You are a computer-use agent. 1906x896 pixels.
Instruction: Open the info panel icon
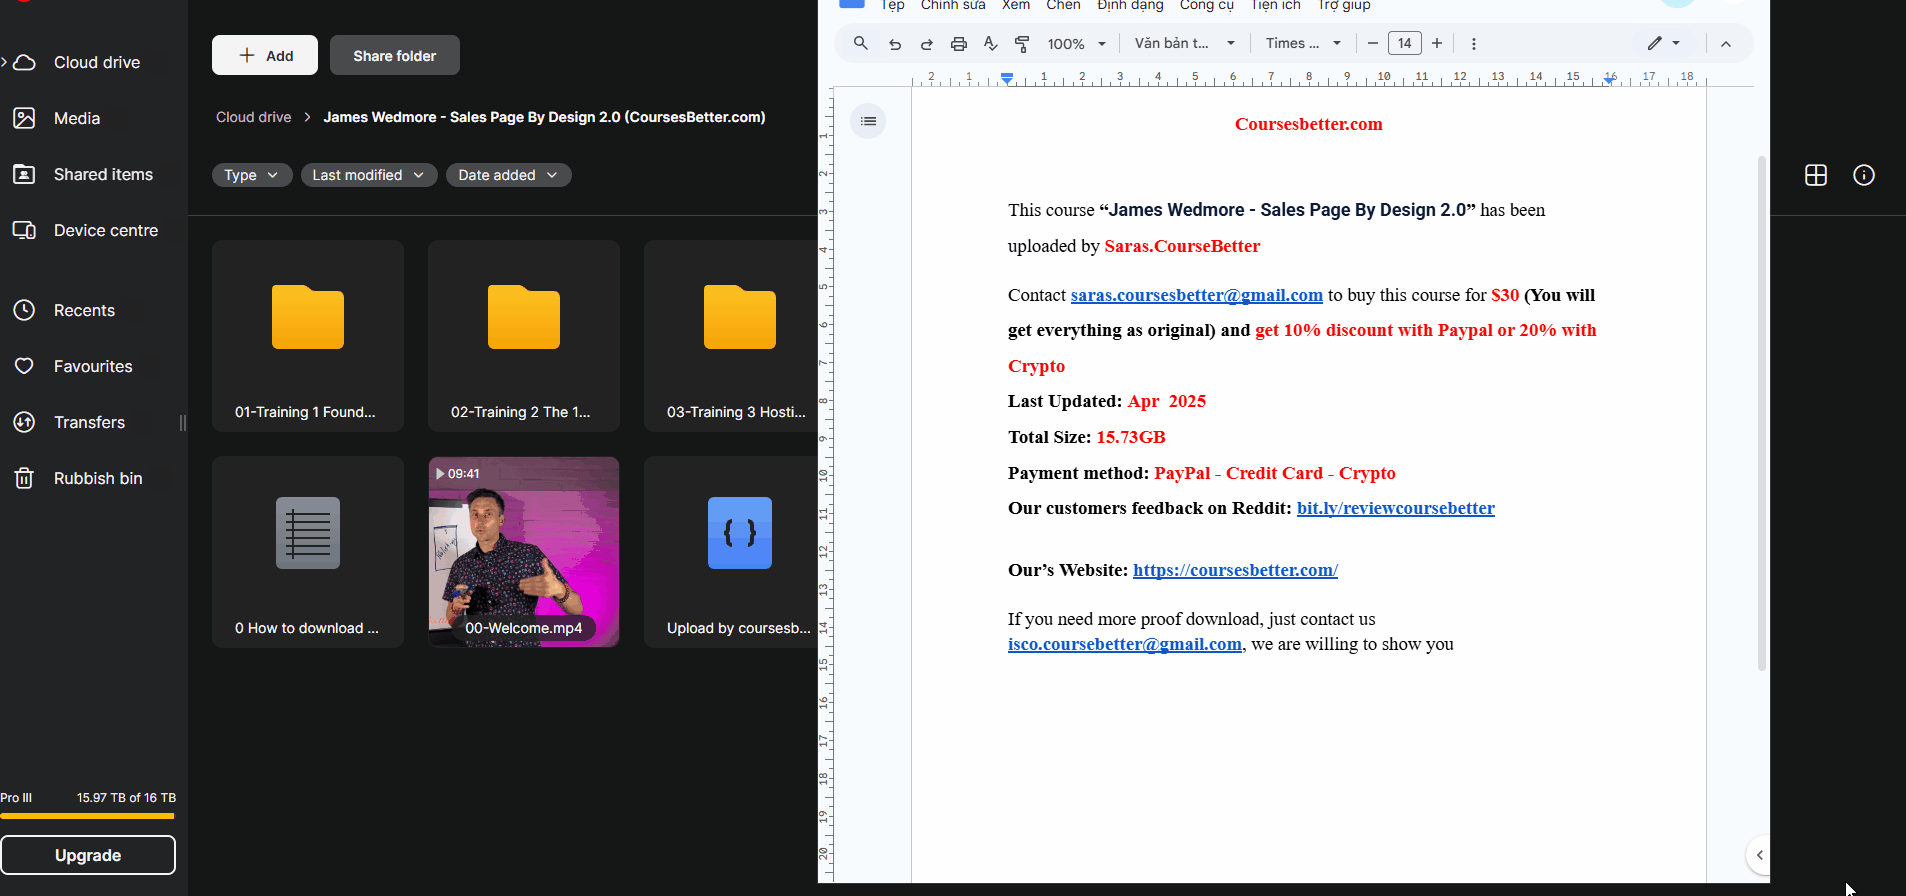tap(1863, 175)
